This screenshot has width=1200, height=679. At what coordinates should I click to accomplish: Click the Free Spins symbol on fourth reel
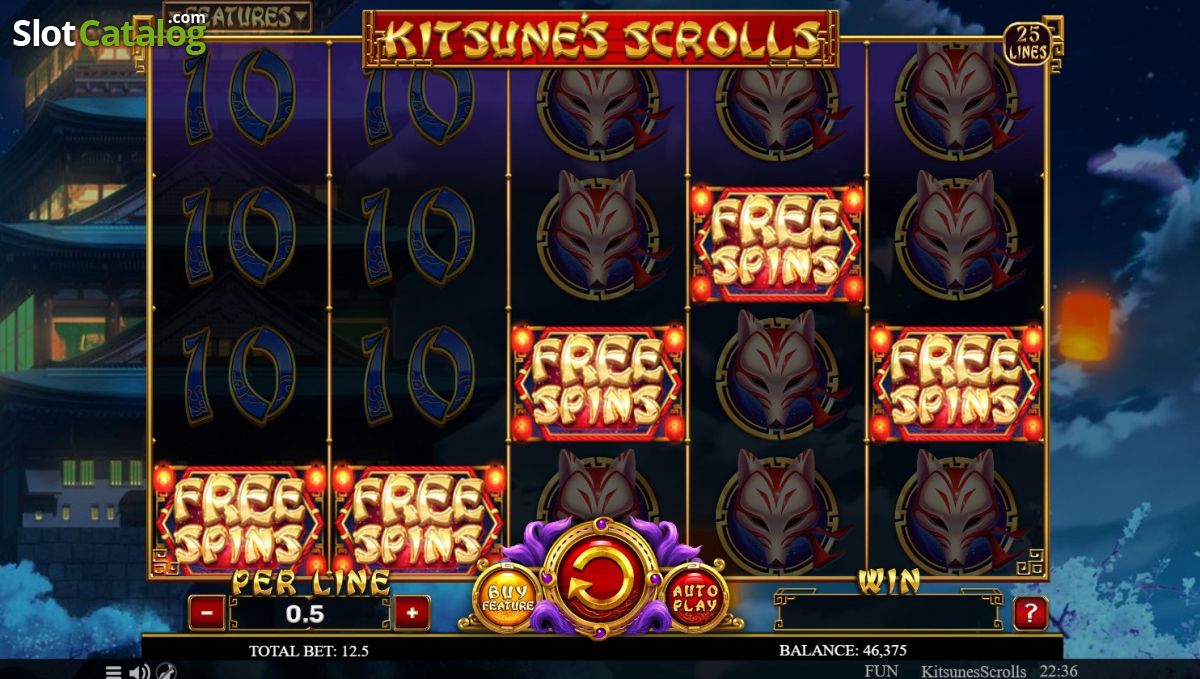click(x=776, y=244)
